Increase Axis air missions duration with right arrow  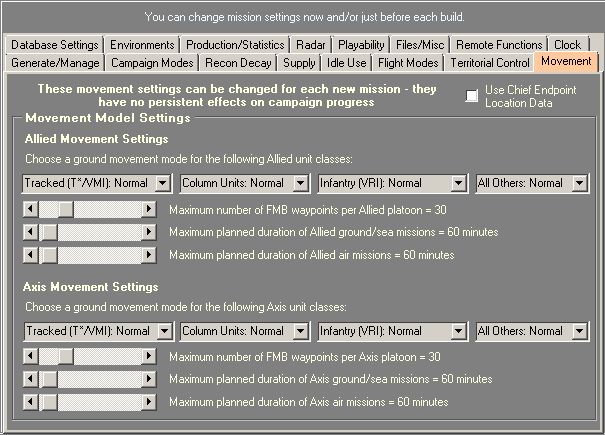149,402
